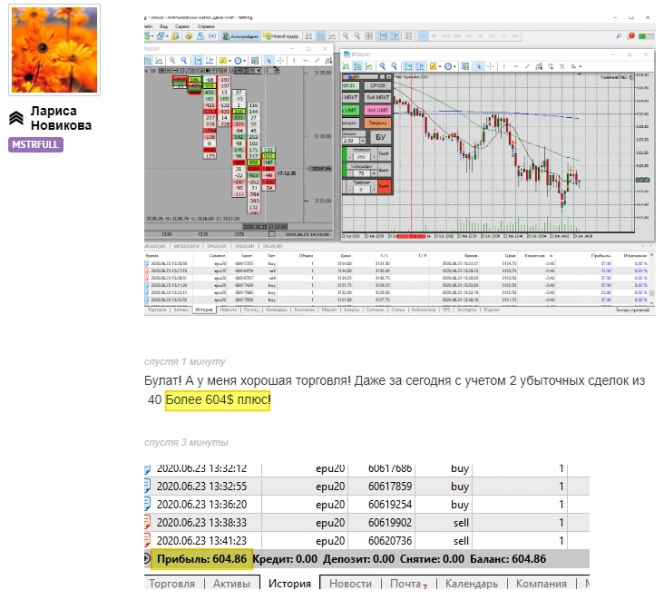
Task: Select highlighted M1 timeframe button
Action: pyautogui.click(x=423, y=36)
